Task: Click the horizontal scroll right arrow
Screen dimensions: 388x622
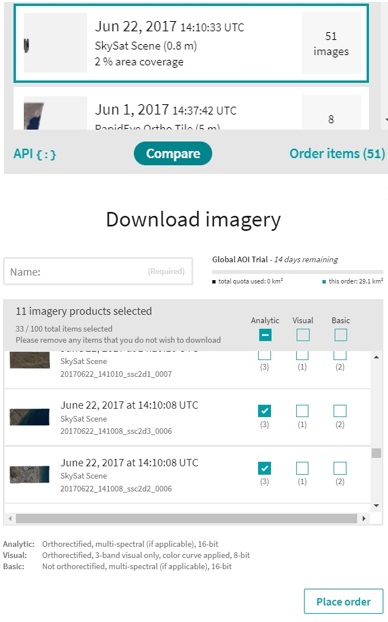Action: click(363, 518)
